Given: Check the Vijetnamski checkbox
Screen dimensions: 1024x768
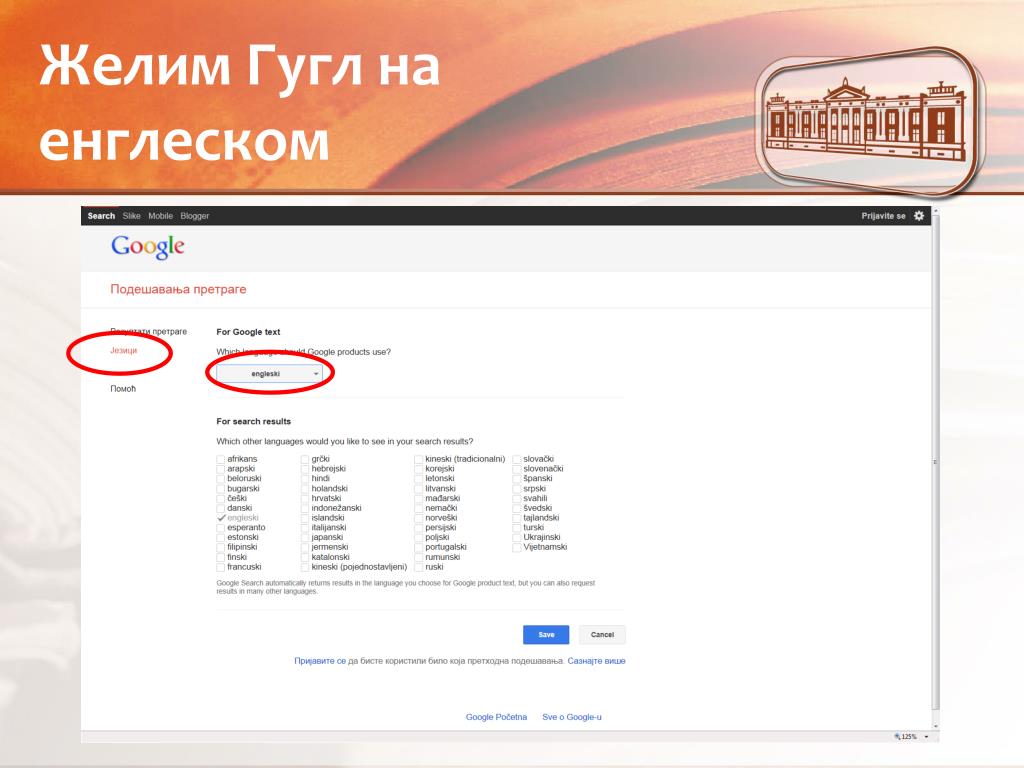Looking at the screenshot, I should (517, 547).
